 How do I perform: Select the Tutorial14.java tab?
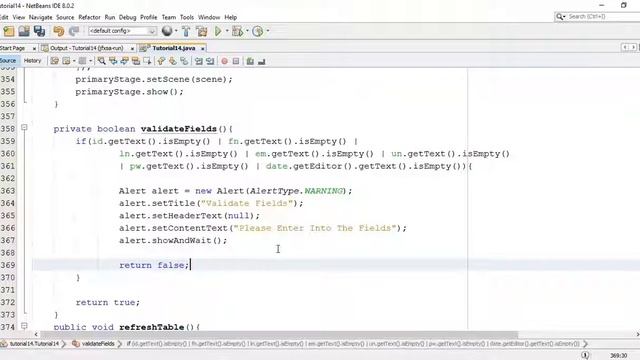point(173,48)
